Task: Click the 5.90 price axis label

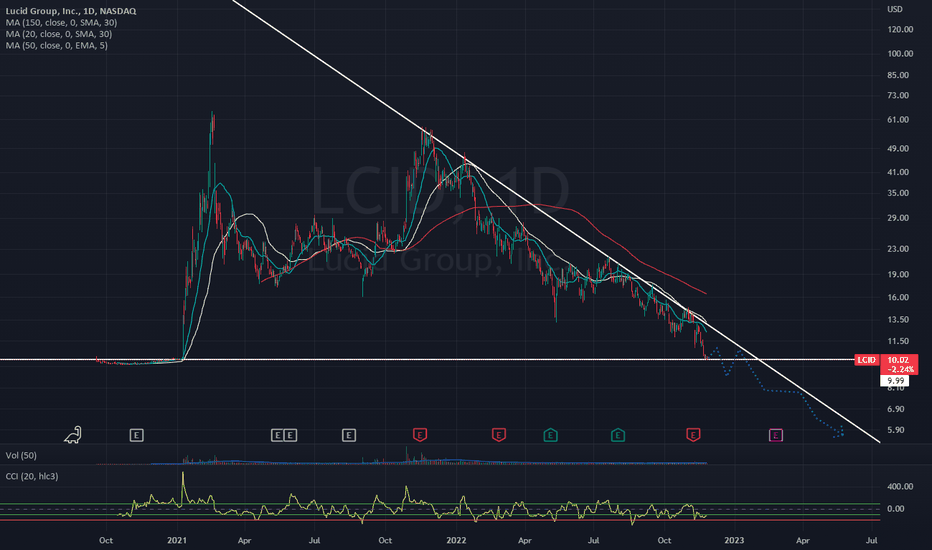Action: click(x=895, y=430)
